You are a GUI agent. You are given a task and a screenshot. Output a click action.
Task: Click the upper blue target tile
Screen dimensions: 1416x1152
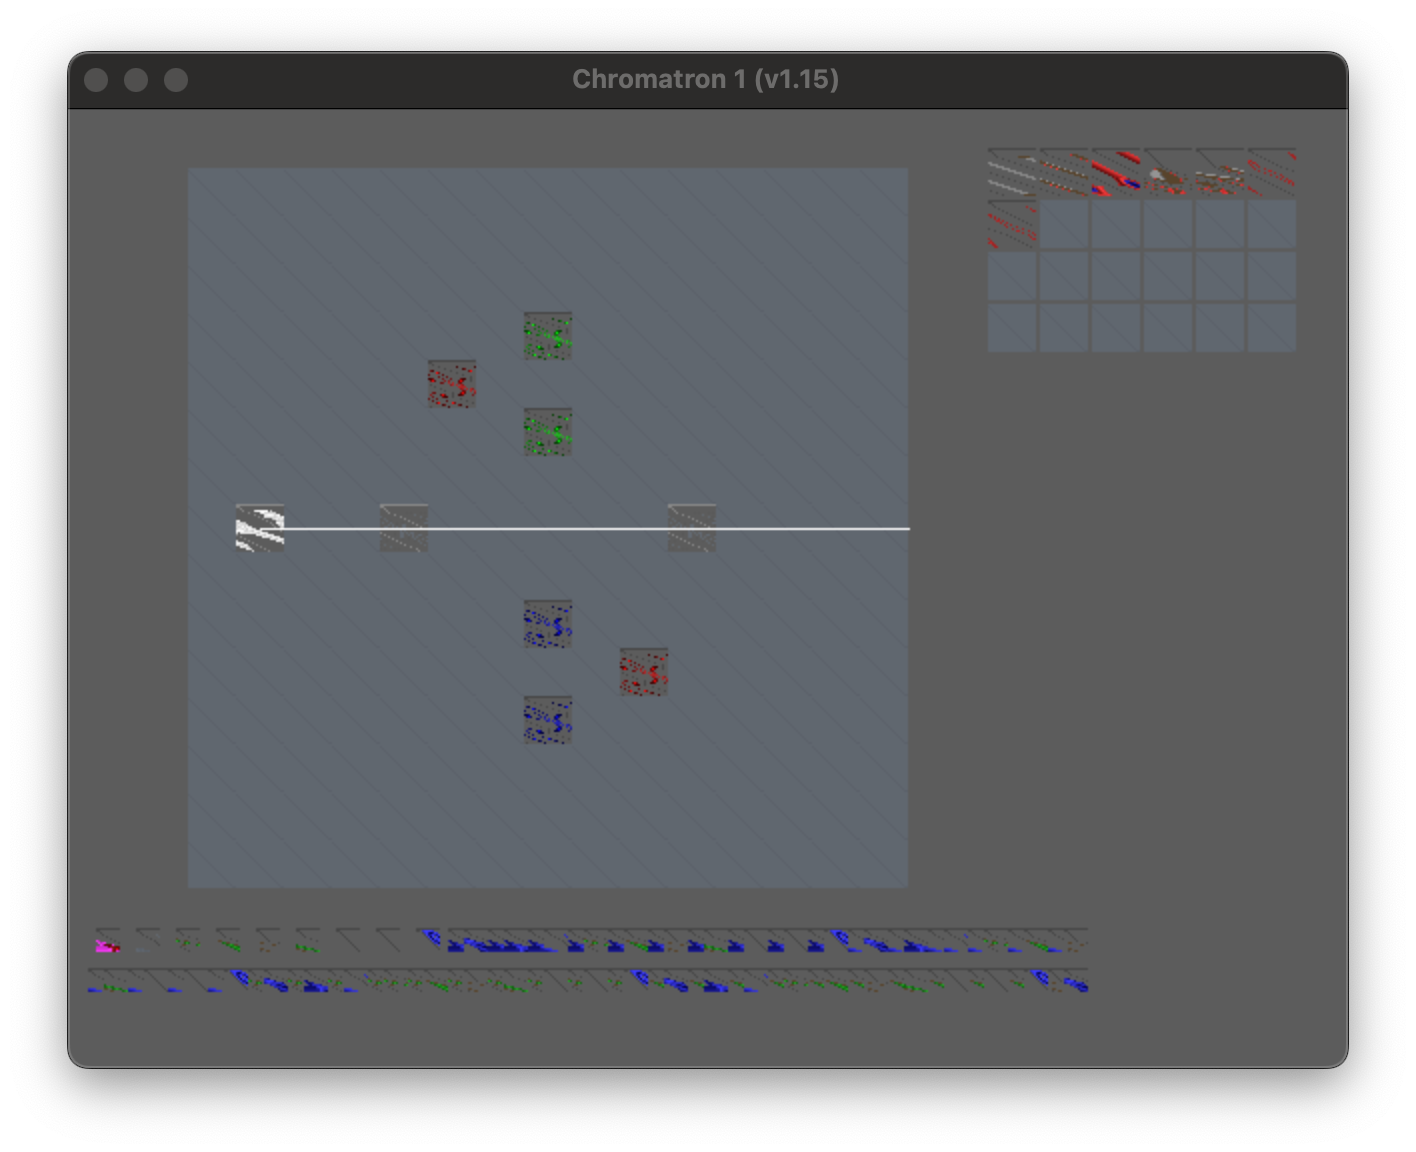pos(548,624)
